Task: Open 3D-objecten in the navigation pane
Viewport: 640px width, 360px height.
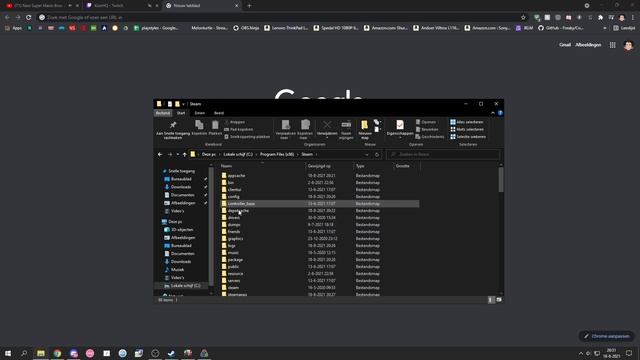Action: [182, 230]
